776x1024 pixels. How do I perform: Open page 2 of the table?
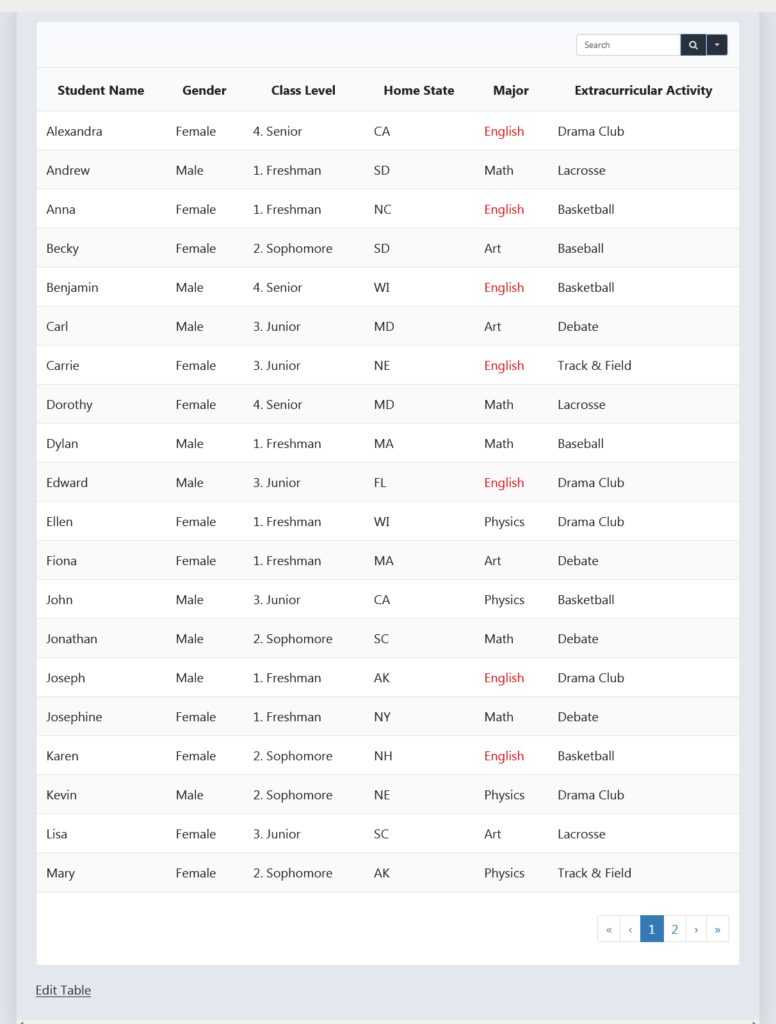674,928
